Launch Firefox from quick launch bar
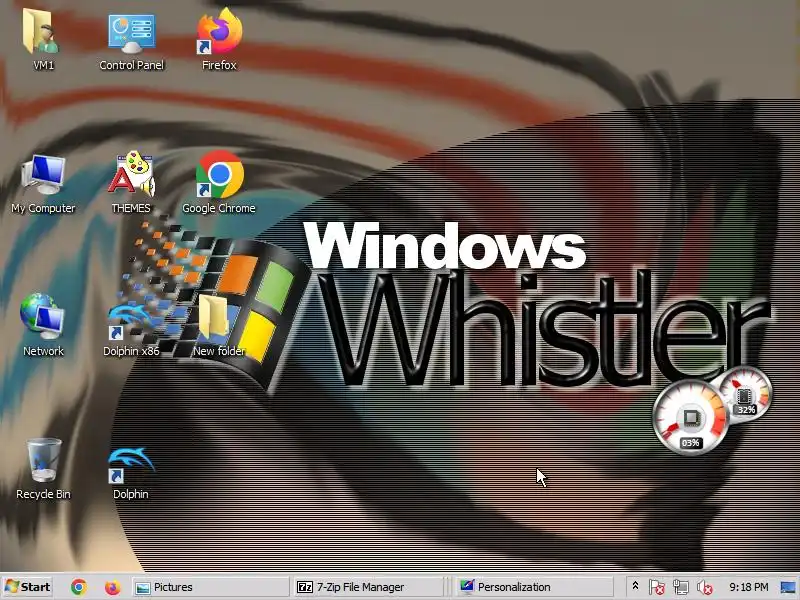 coord(112,587)
